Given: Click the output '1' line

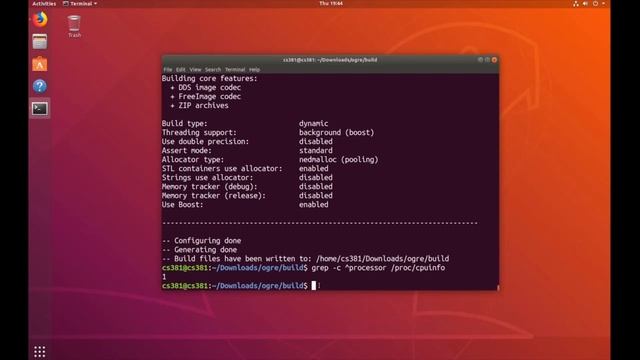Looking at the screenshot, I should pos(164,277).
